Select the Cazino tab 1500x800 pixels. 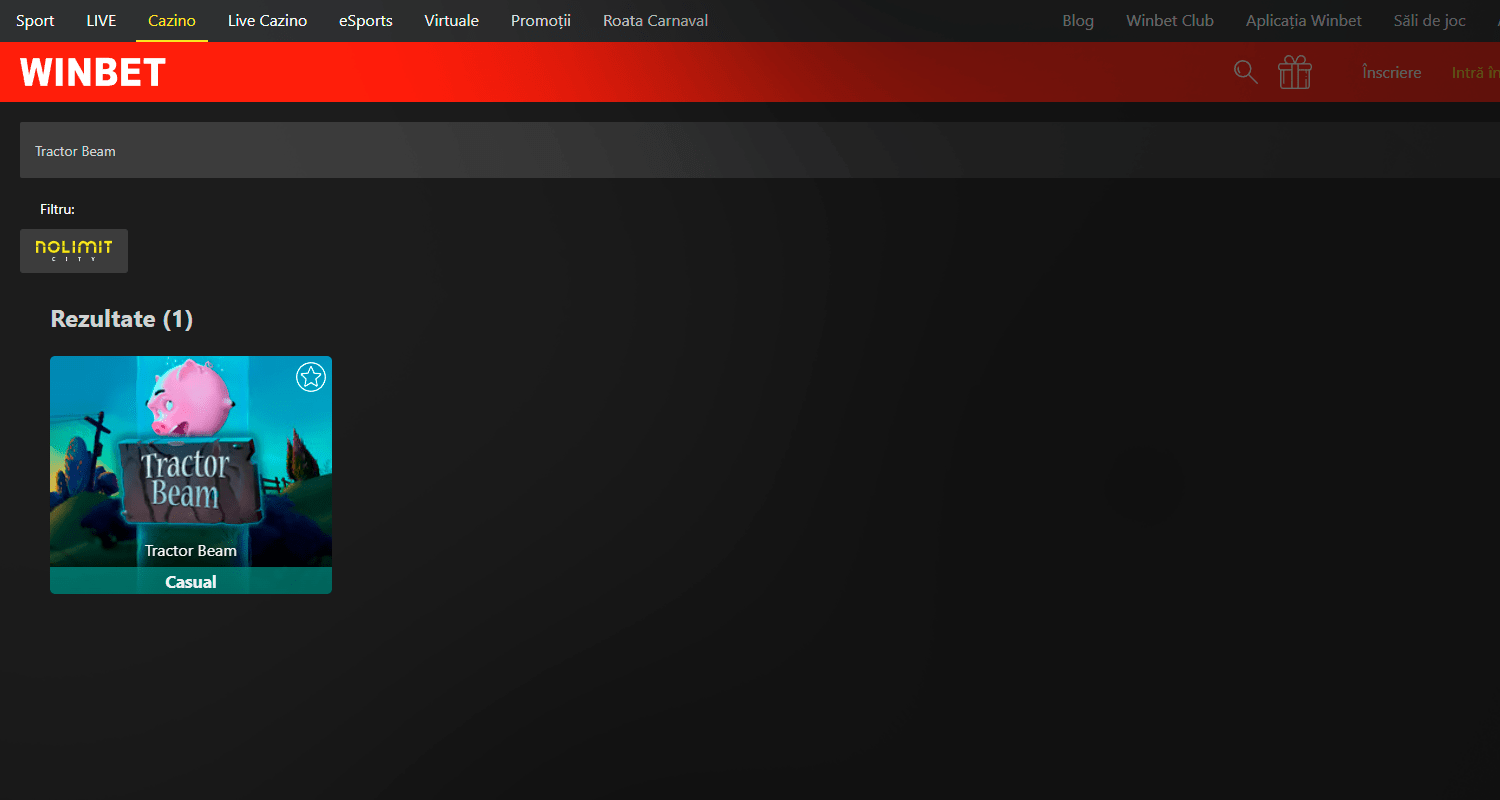(x=172, y=20)
